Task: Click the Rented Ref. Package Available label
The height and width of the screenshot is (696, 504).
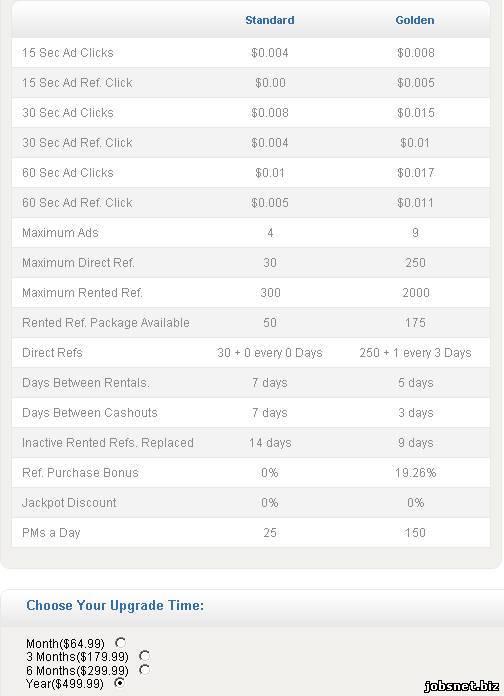Action: pyautogui.click(x=106, y=323)
